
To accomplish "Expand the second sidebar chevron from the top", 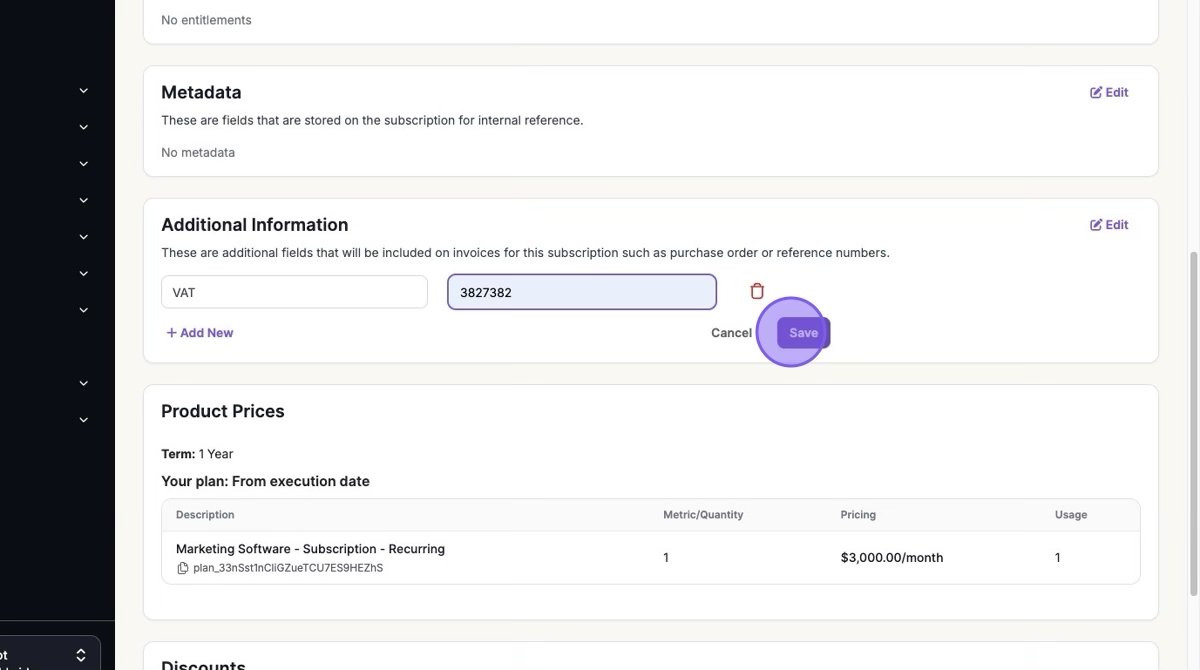I will (x=84, y=127).
